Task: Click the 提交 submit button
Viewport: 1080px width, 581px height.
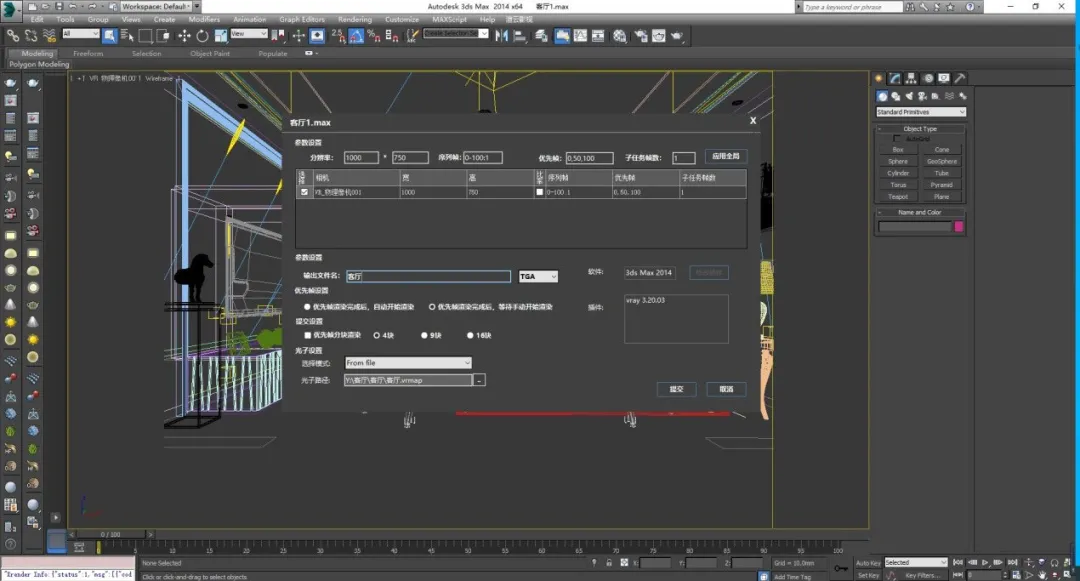Action: pos(676,389)
